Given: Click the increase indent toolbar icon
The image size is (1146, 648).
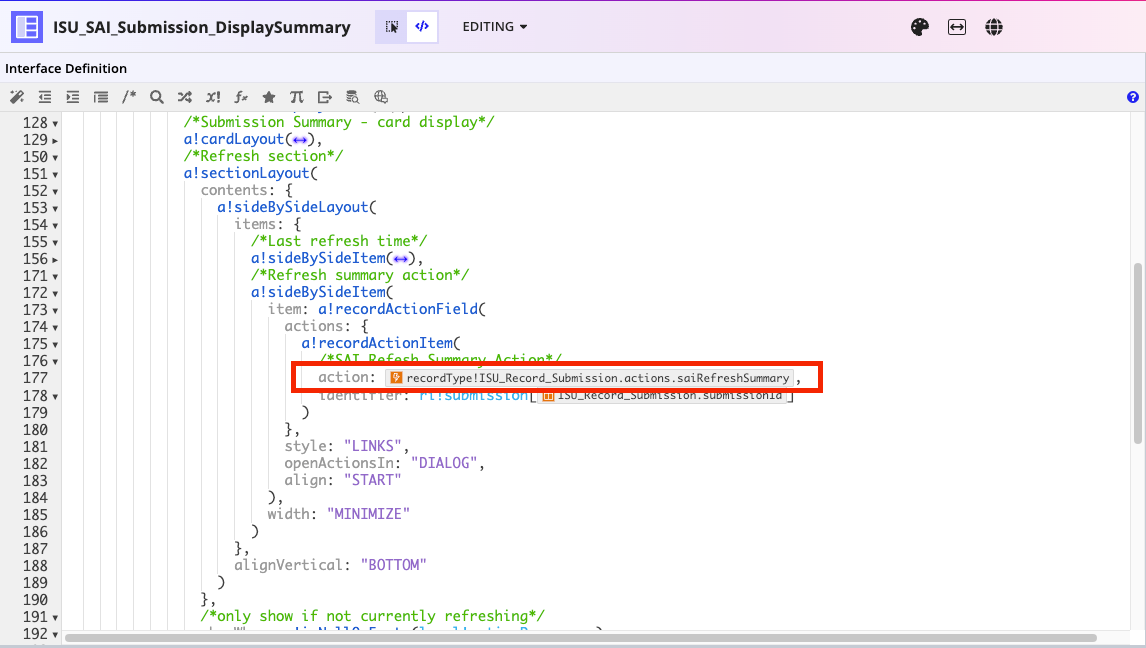Looking at the screenshot, I should tap(72, 96).
